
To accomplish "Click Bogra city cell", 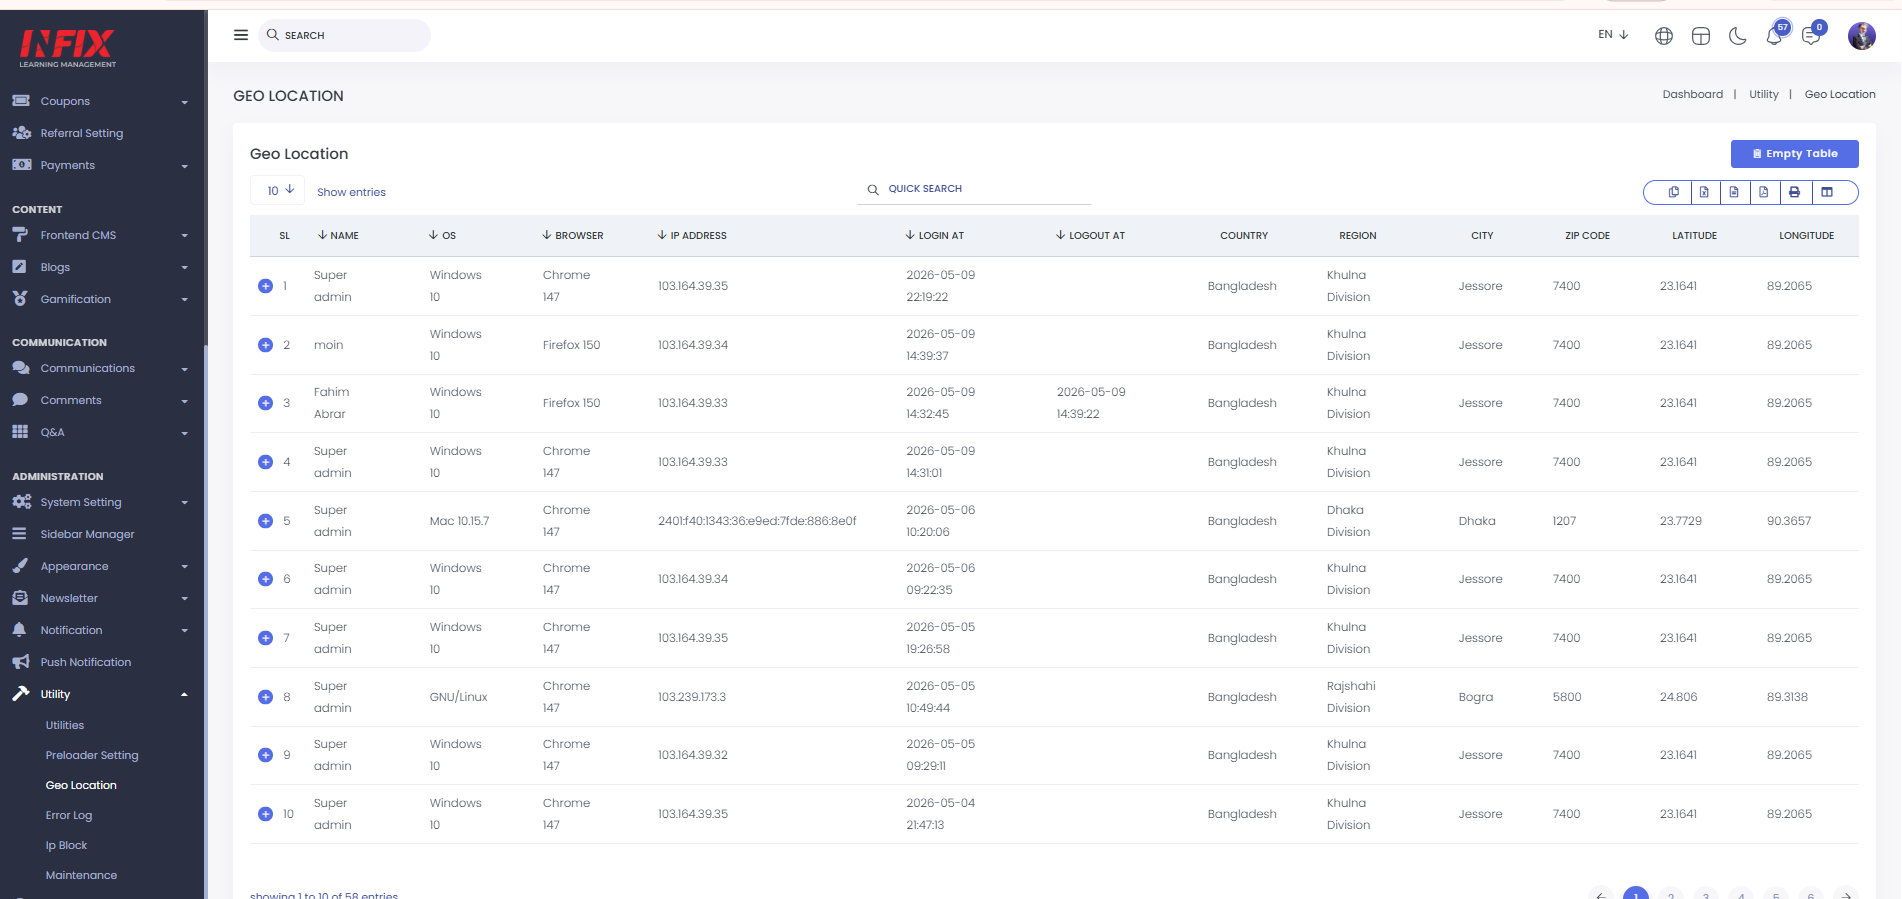I will click(x=1476, y=697).
